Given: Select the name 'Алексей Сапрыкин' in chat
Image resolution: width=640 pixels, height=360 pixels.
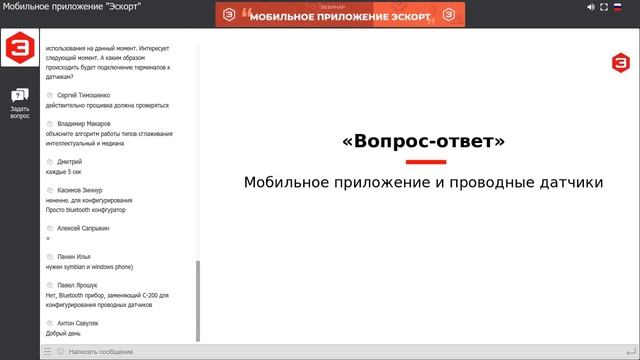Looking at the screenshot, I should [83, 228].
